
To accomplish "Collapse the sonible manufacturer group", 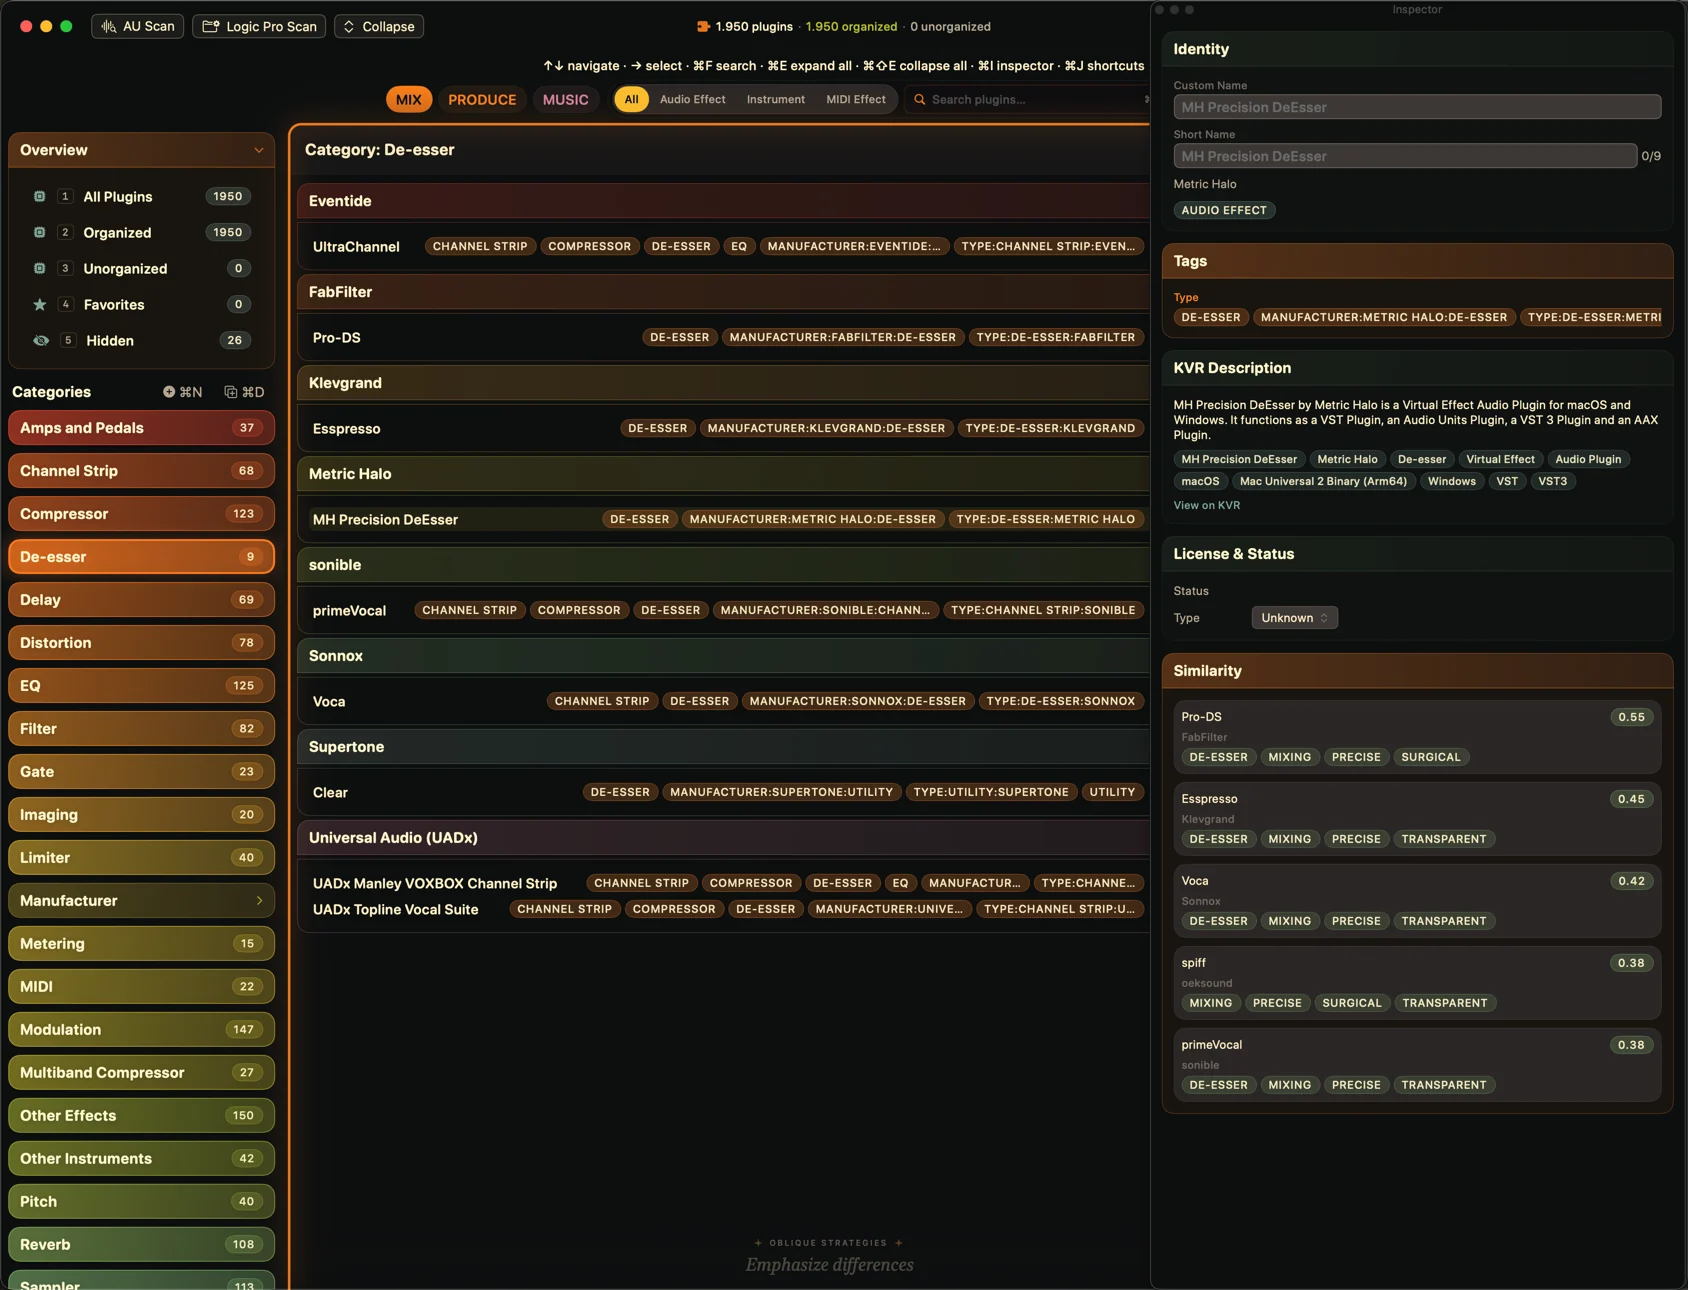I will tap(723, 565).
